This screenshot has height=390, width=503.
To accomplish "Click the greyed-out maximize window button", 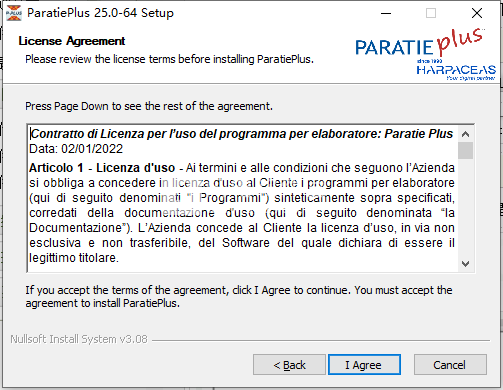I will pyautogui.click(x=431, y=13).
